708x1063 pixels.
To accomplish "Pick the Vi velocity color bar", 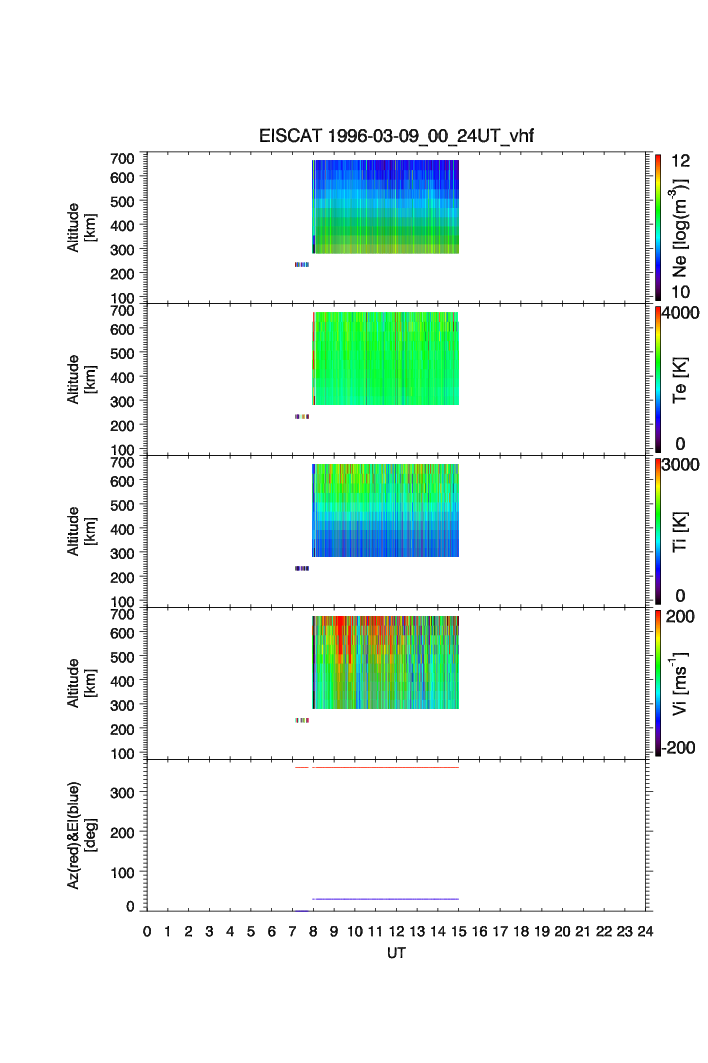I will point(657,682).
